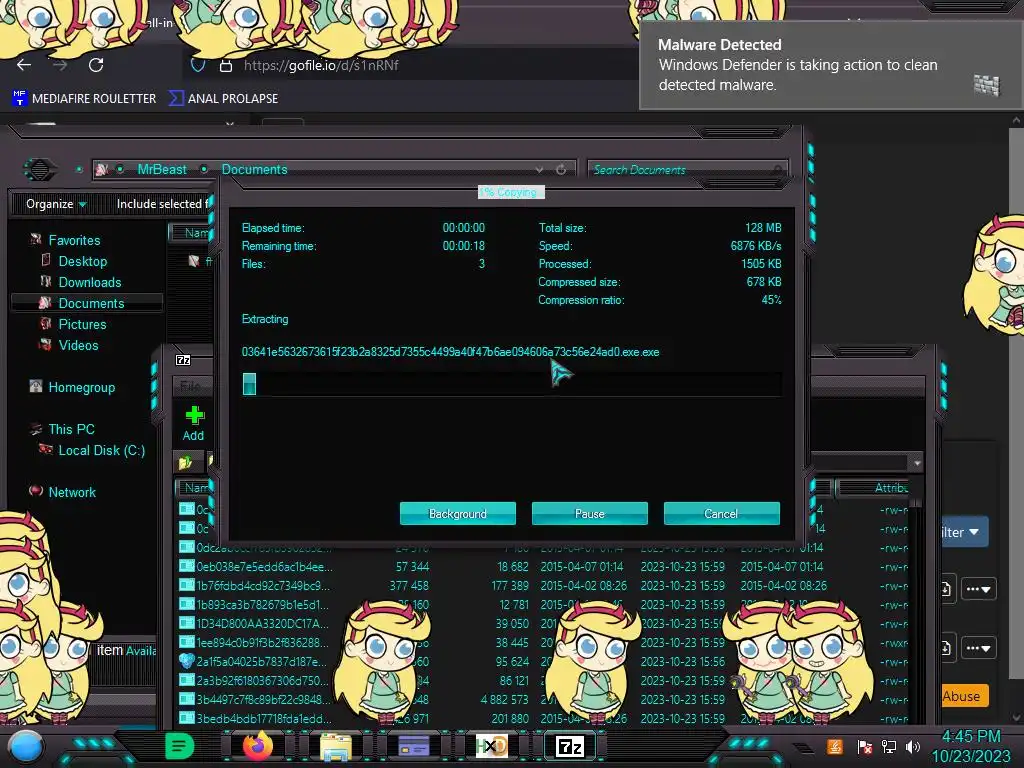Open the Organize dropdown in Explorer
The height and width of the screenshot is (768, 1024).
coord(56,204)
